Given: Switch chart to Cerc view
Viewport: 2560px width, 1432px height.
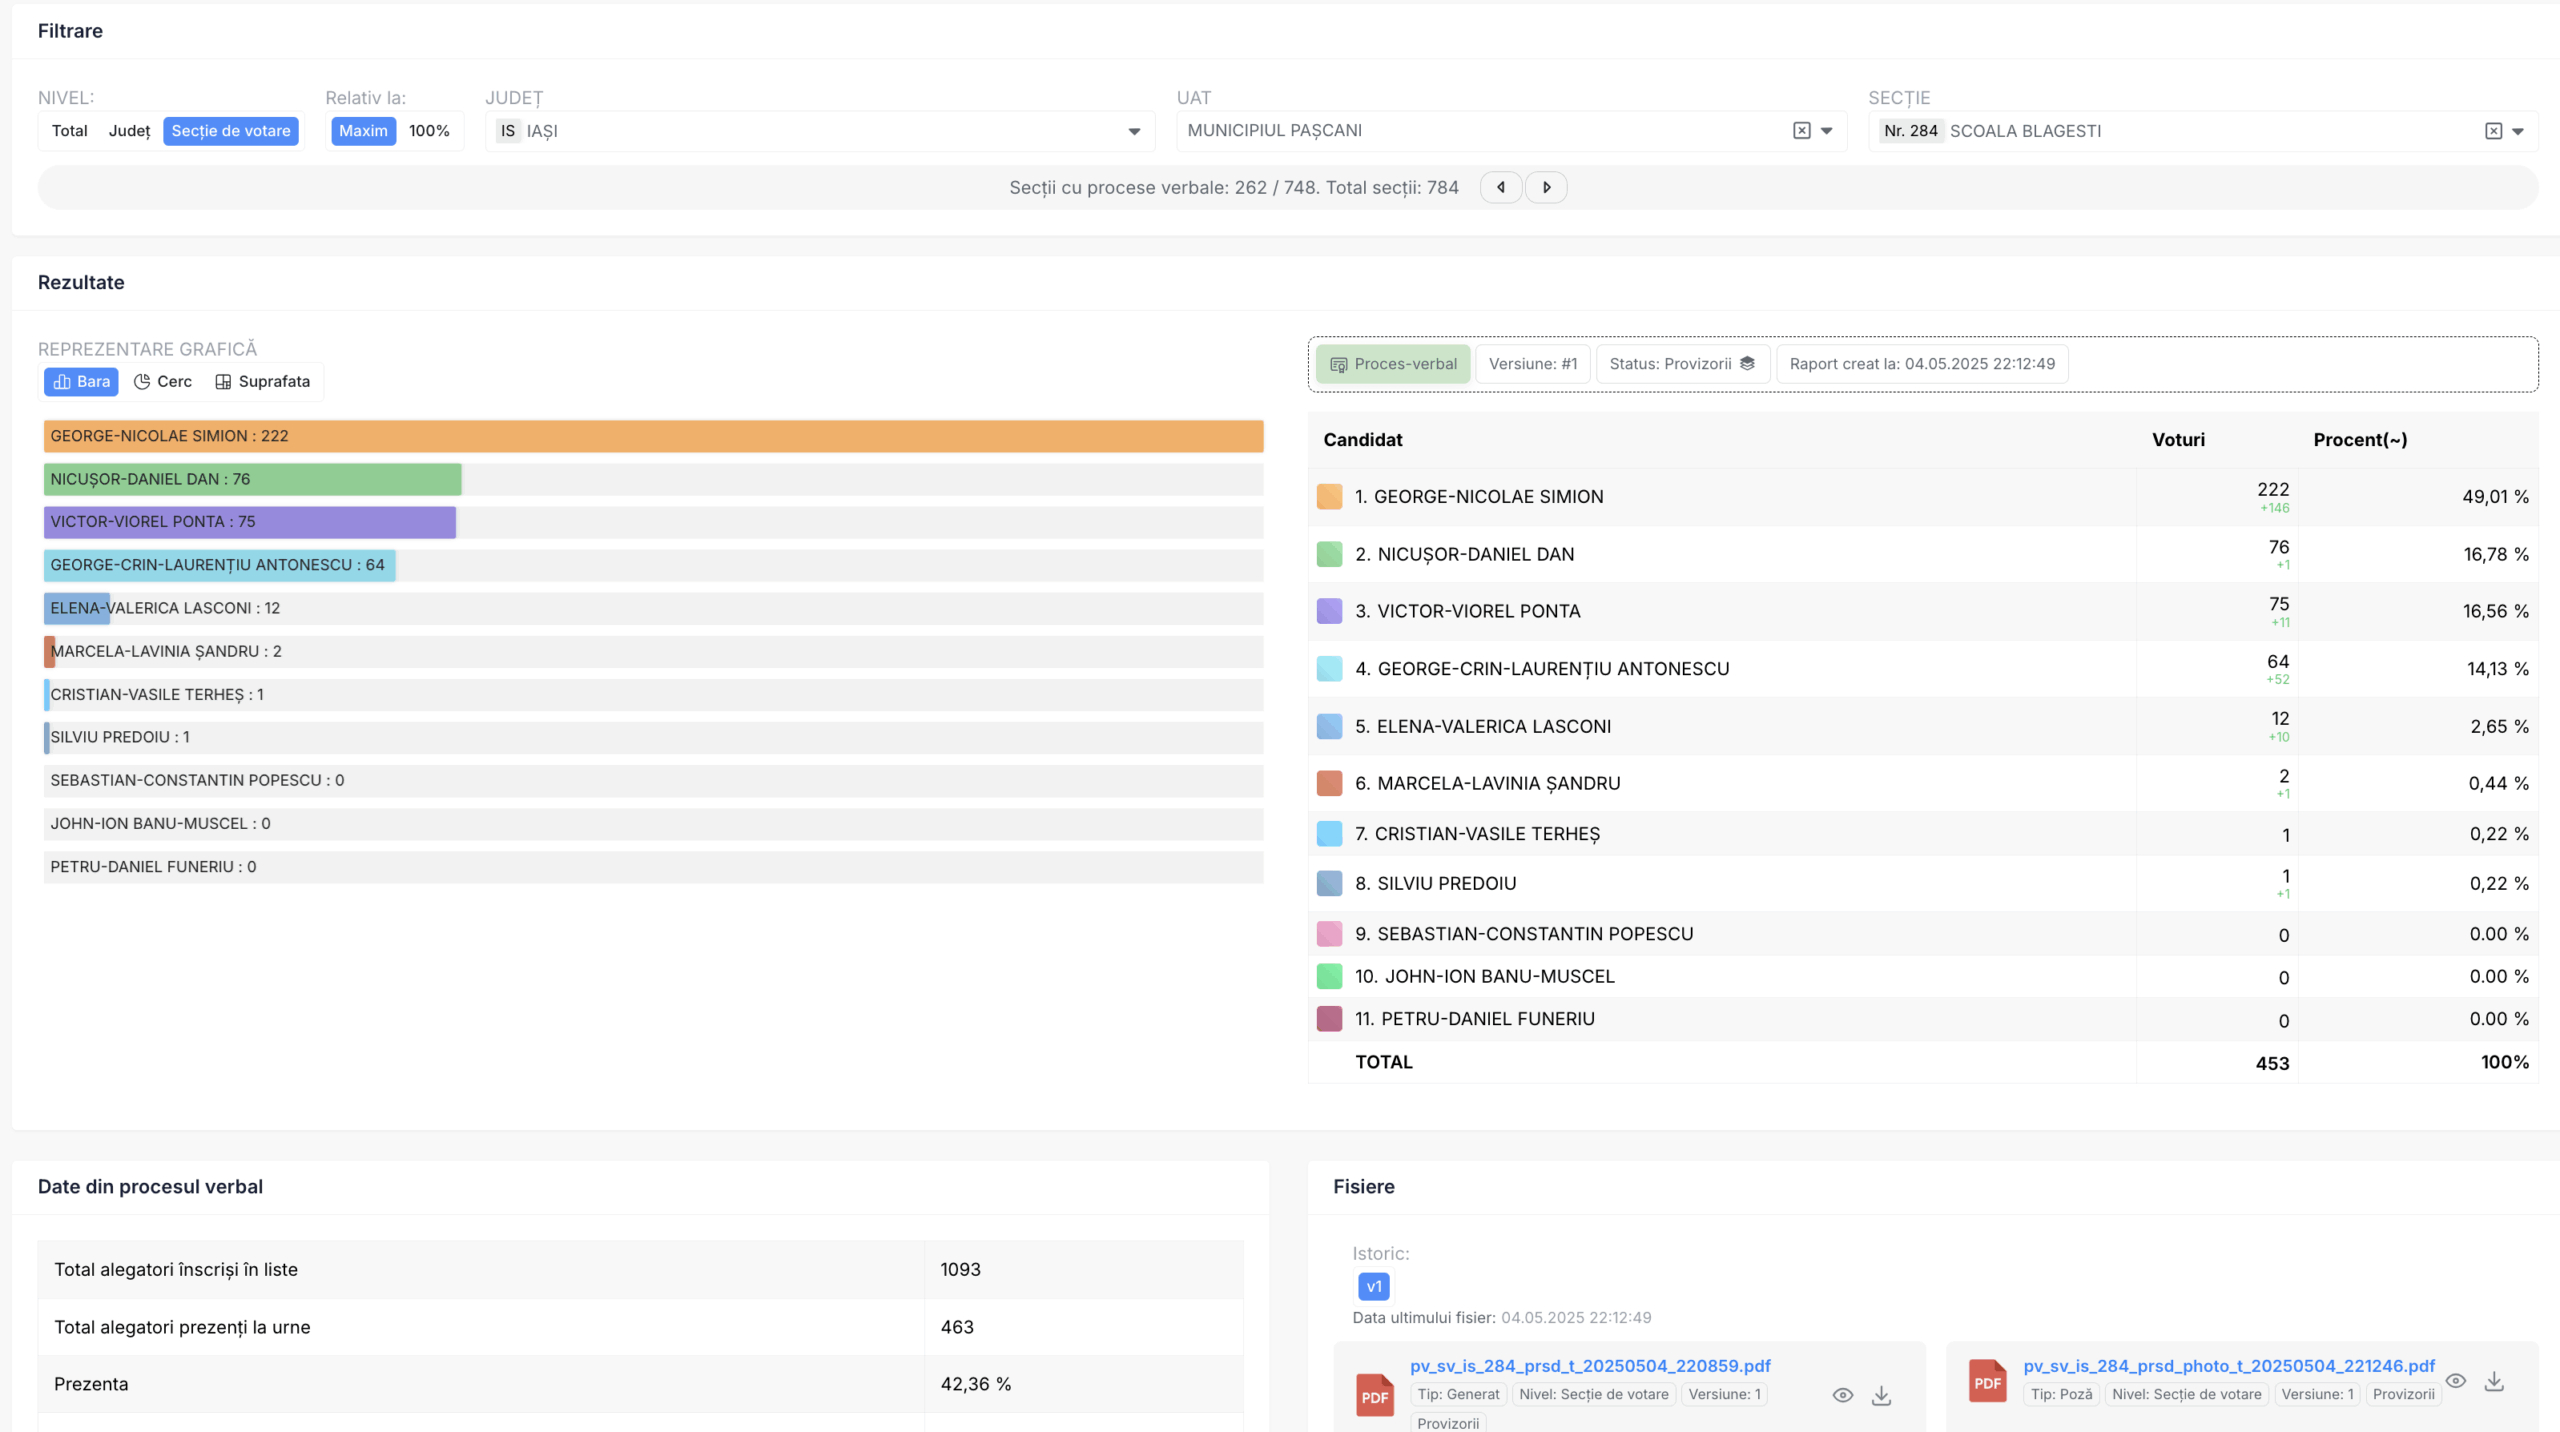Looking at the screenshot, I should click(x=163, y=382).
